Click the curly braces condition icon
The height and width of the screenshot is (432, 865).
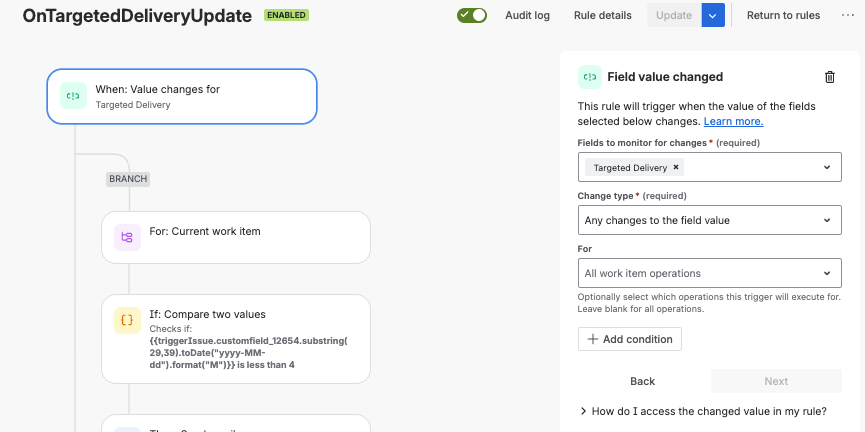[x=127, y=320]
